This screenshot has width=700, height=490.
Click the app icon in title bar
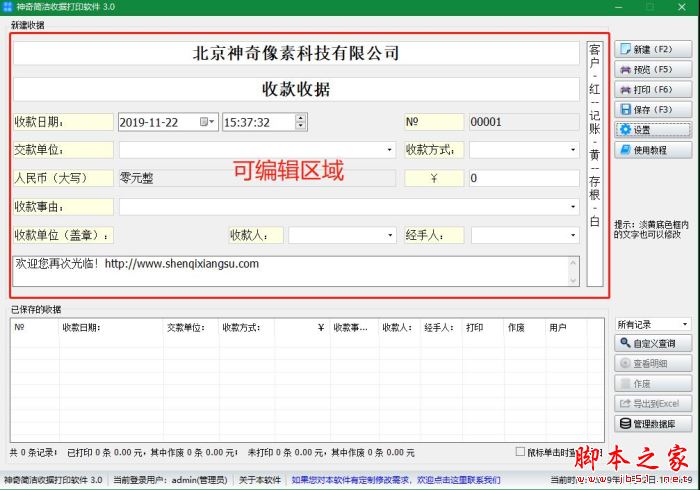[7, 7]
